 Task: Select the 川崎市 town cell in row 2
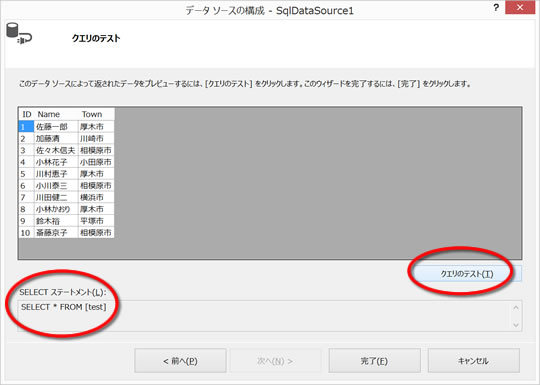(x=96, y=138)
